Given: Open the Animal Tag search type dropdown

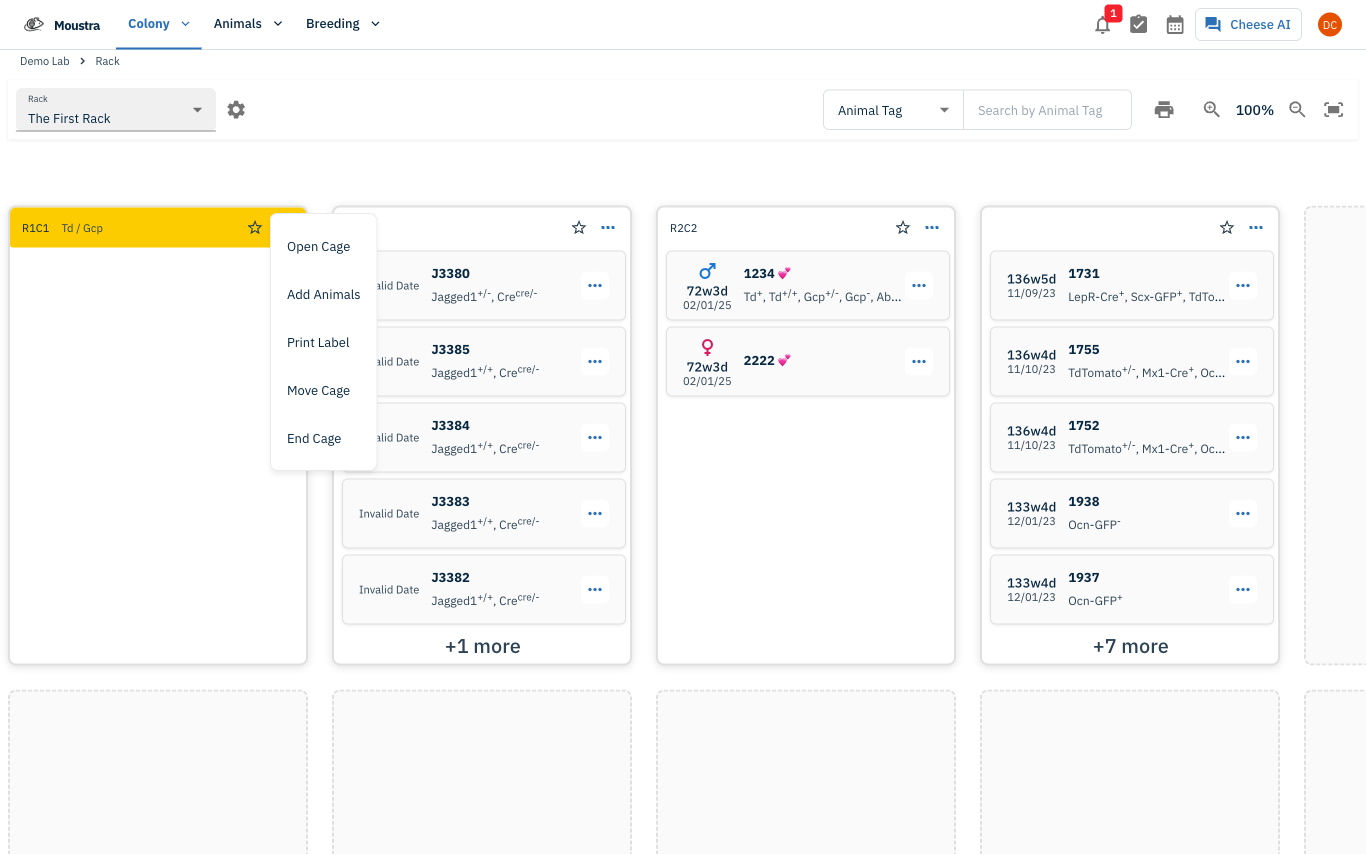Looking at the screenshot, I should click(x=893, y=110).
